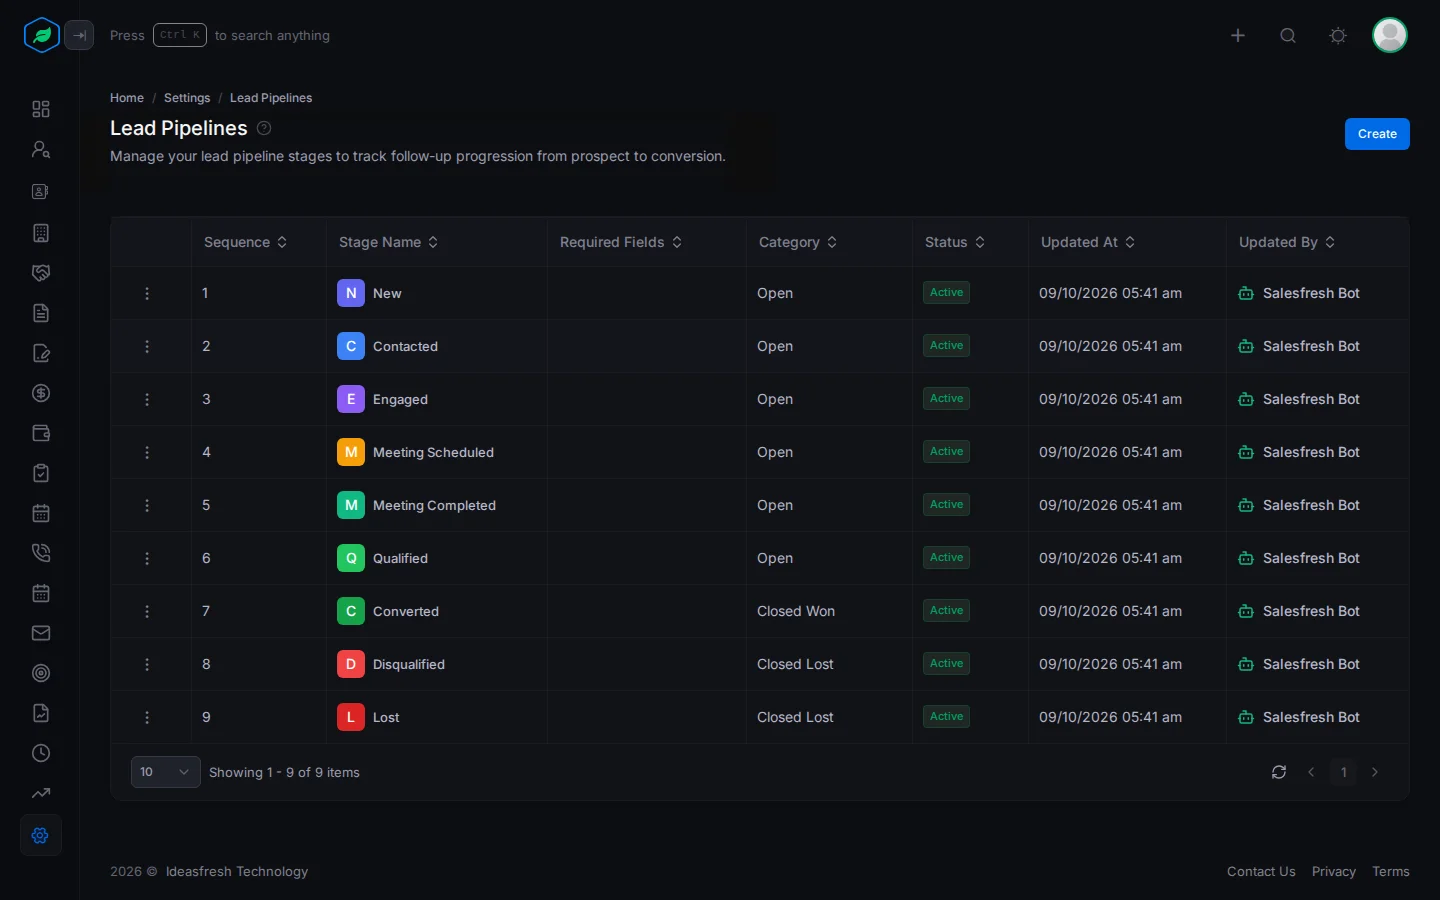The height and width of the screenshot is (900, 1440).
Task: Open the building companies sidebar icon
Action: 41,233
